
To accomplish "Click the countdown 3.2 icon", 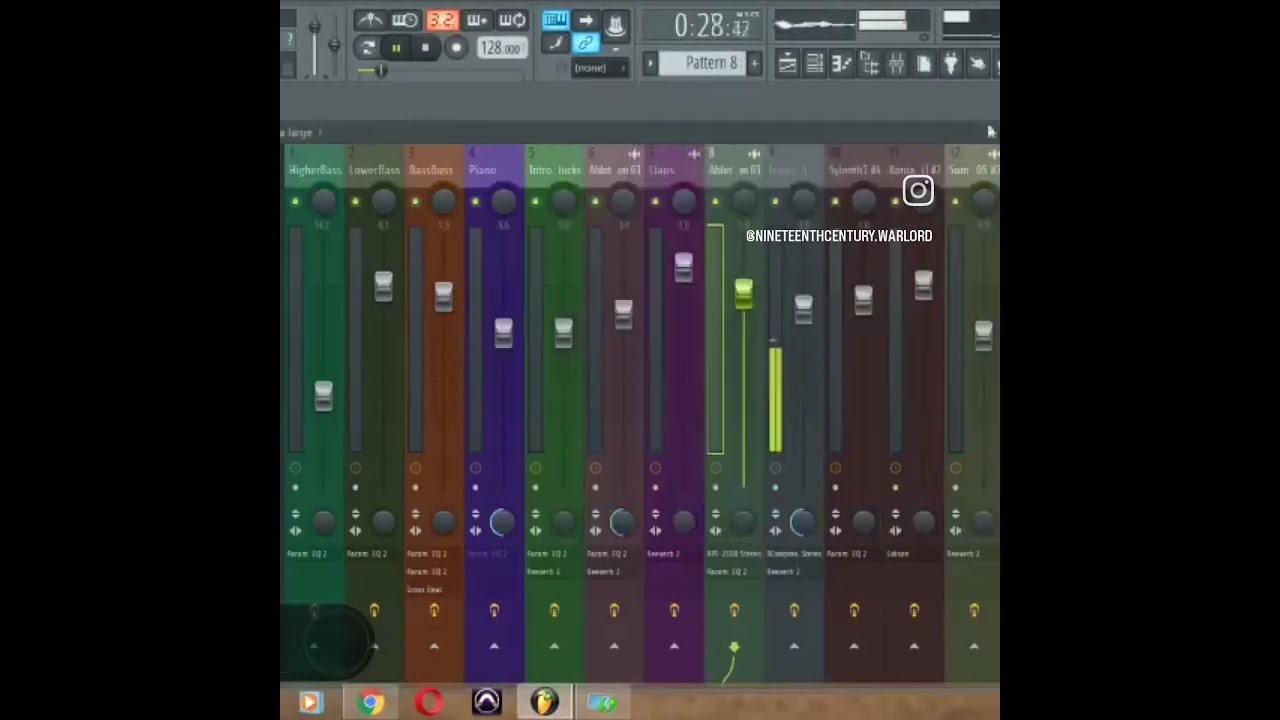I will tap(441, 20).
